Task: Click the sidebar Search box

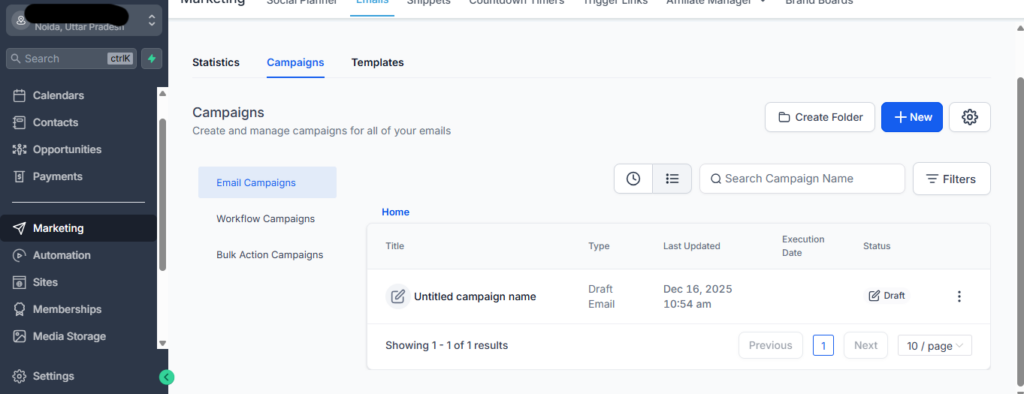Action: pyautogui.click(x=71, y=59)
